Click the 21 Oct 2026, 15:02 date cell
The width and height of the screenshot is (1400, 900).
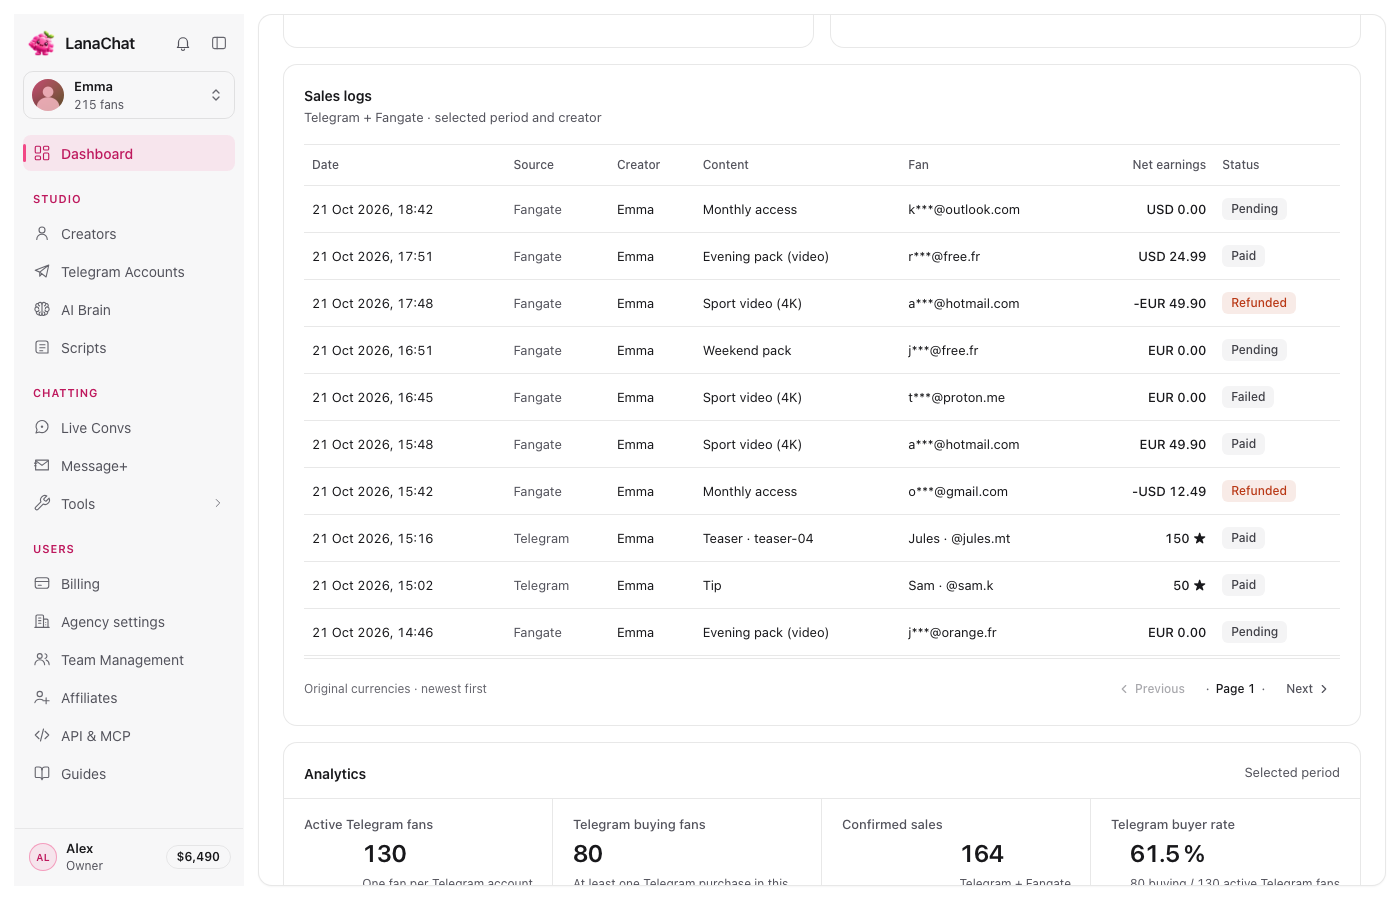(x=373, y=586)
